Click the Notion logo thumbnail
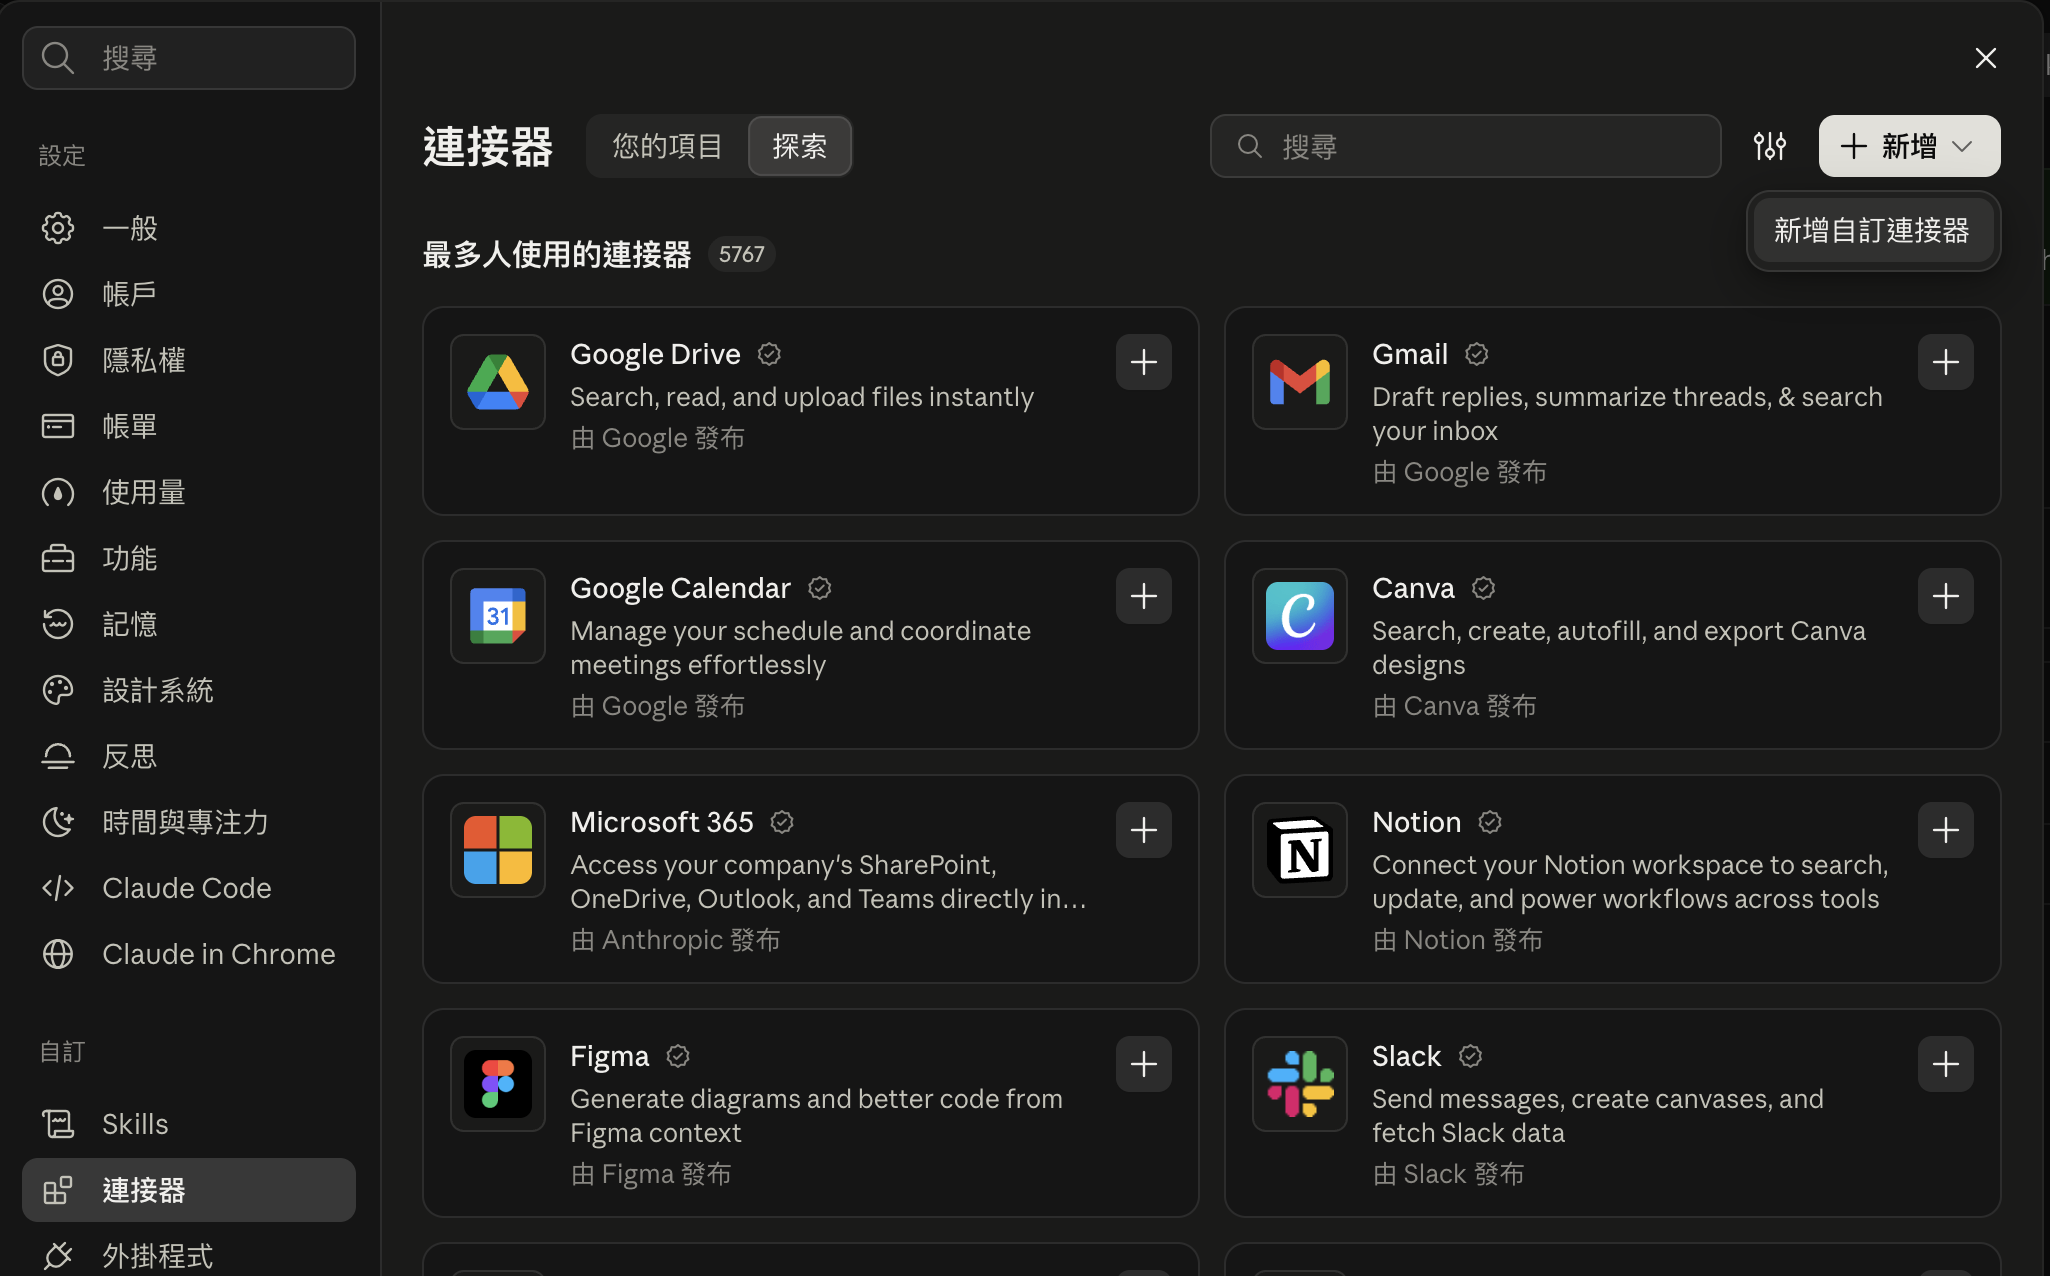 click(1300, 850)
